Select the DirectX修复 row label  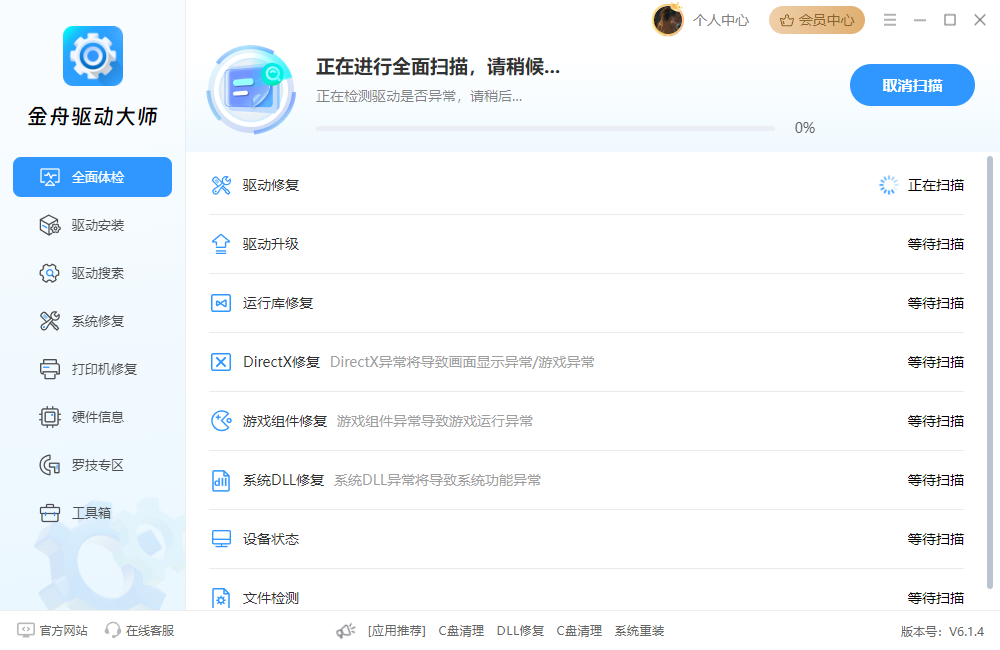281,362
